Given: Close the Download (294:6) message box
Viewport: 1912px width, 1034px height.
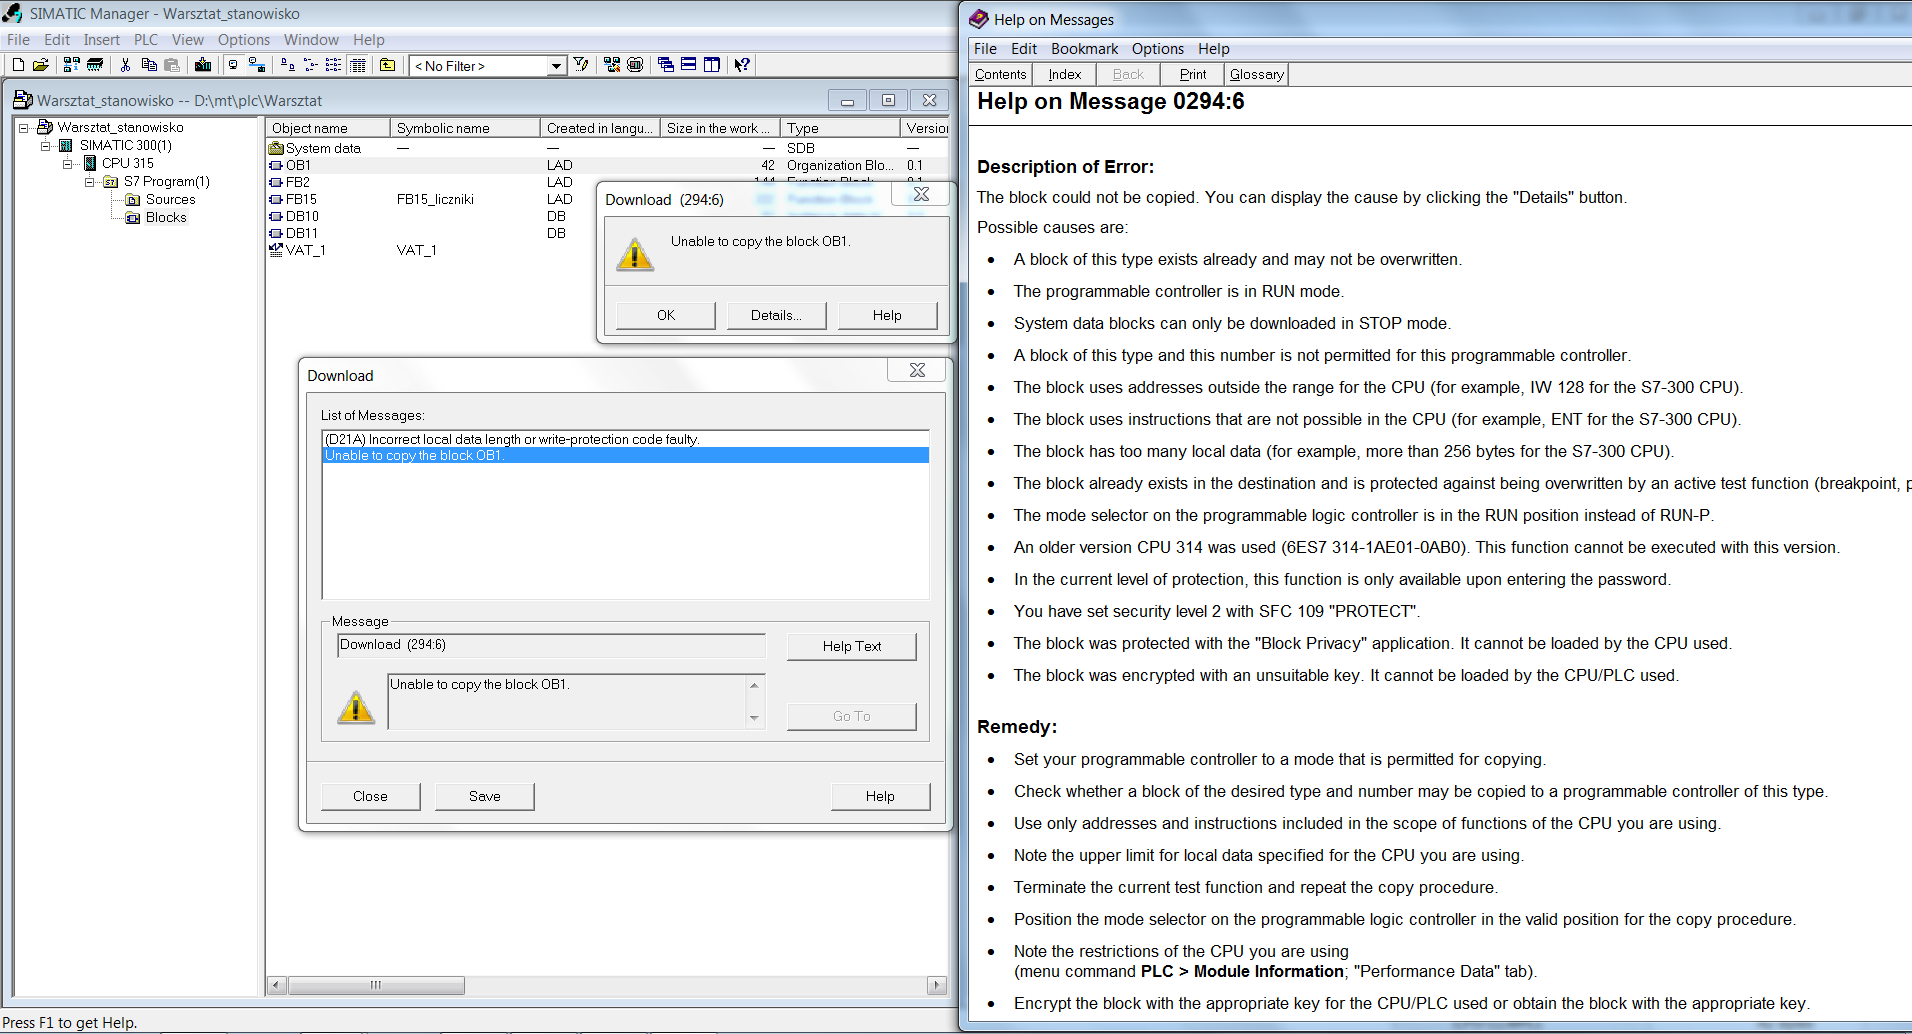Looking at the screenshot, I should point(921,194).
